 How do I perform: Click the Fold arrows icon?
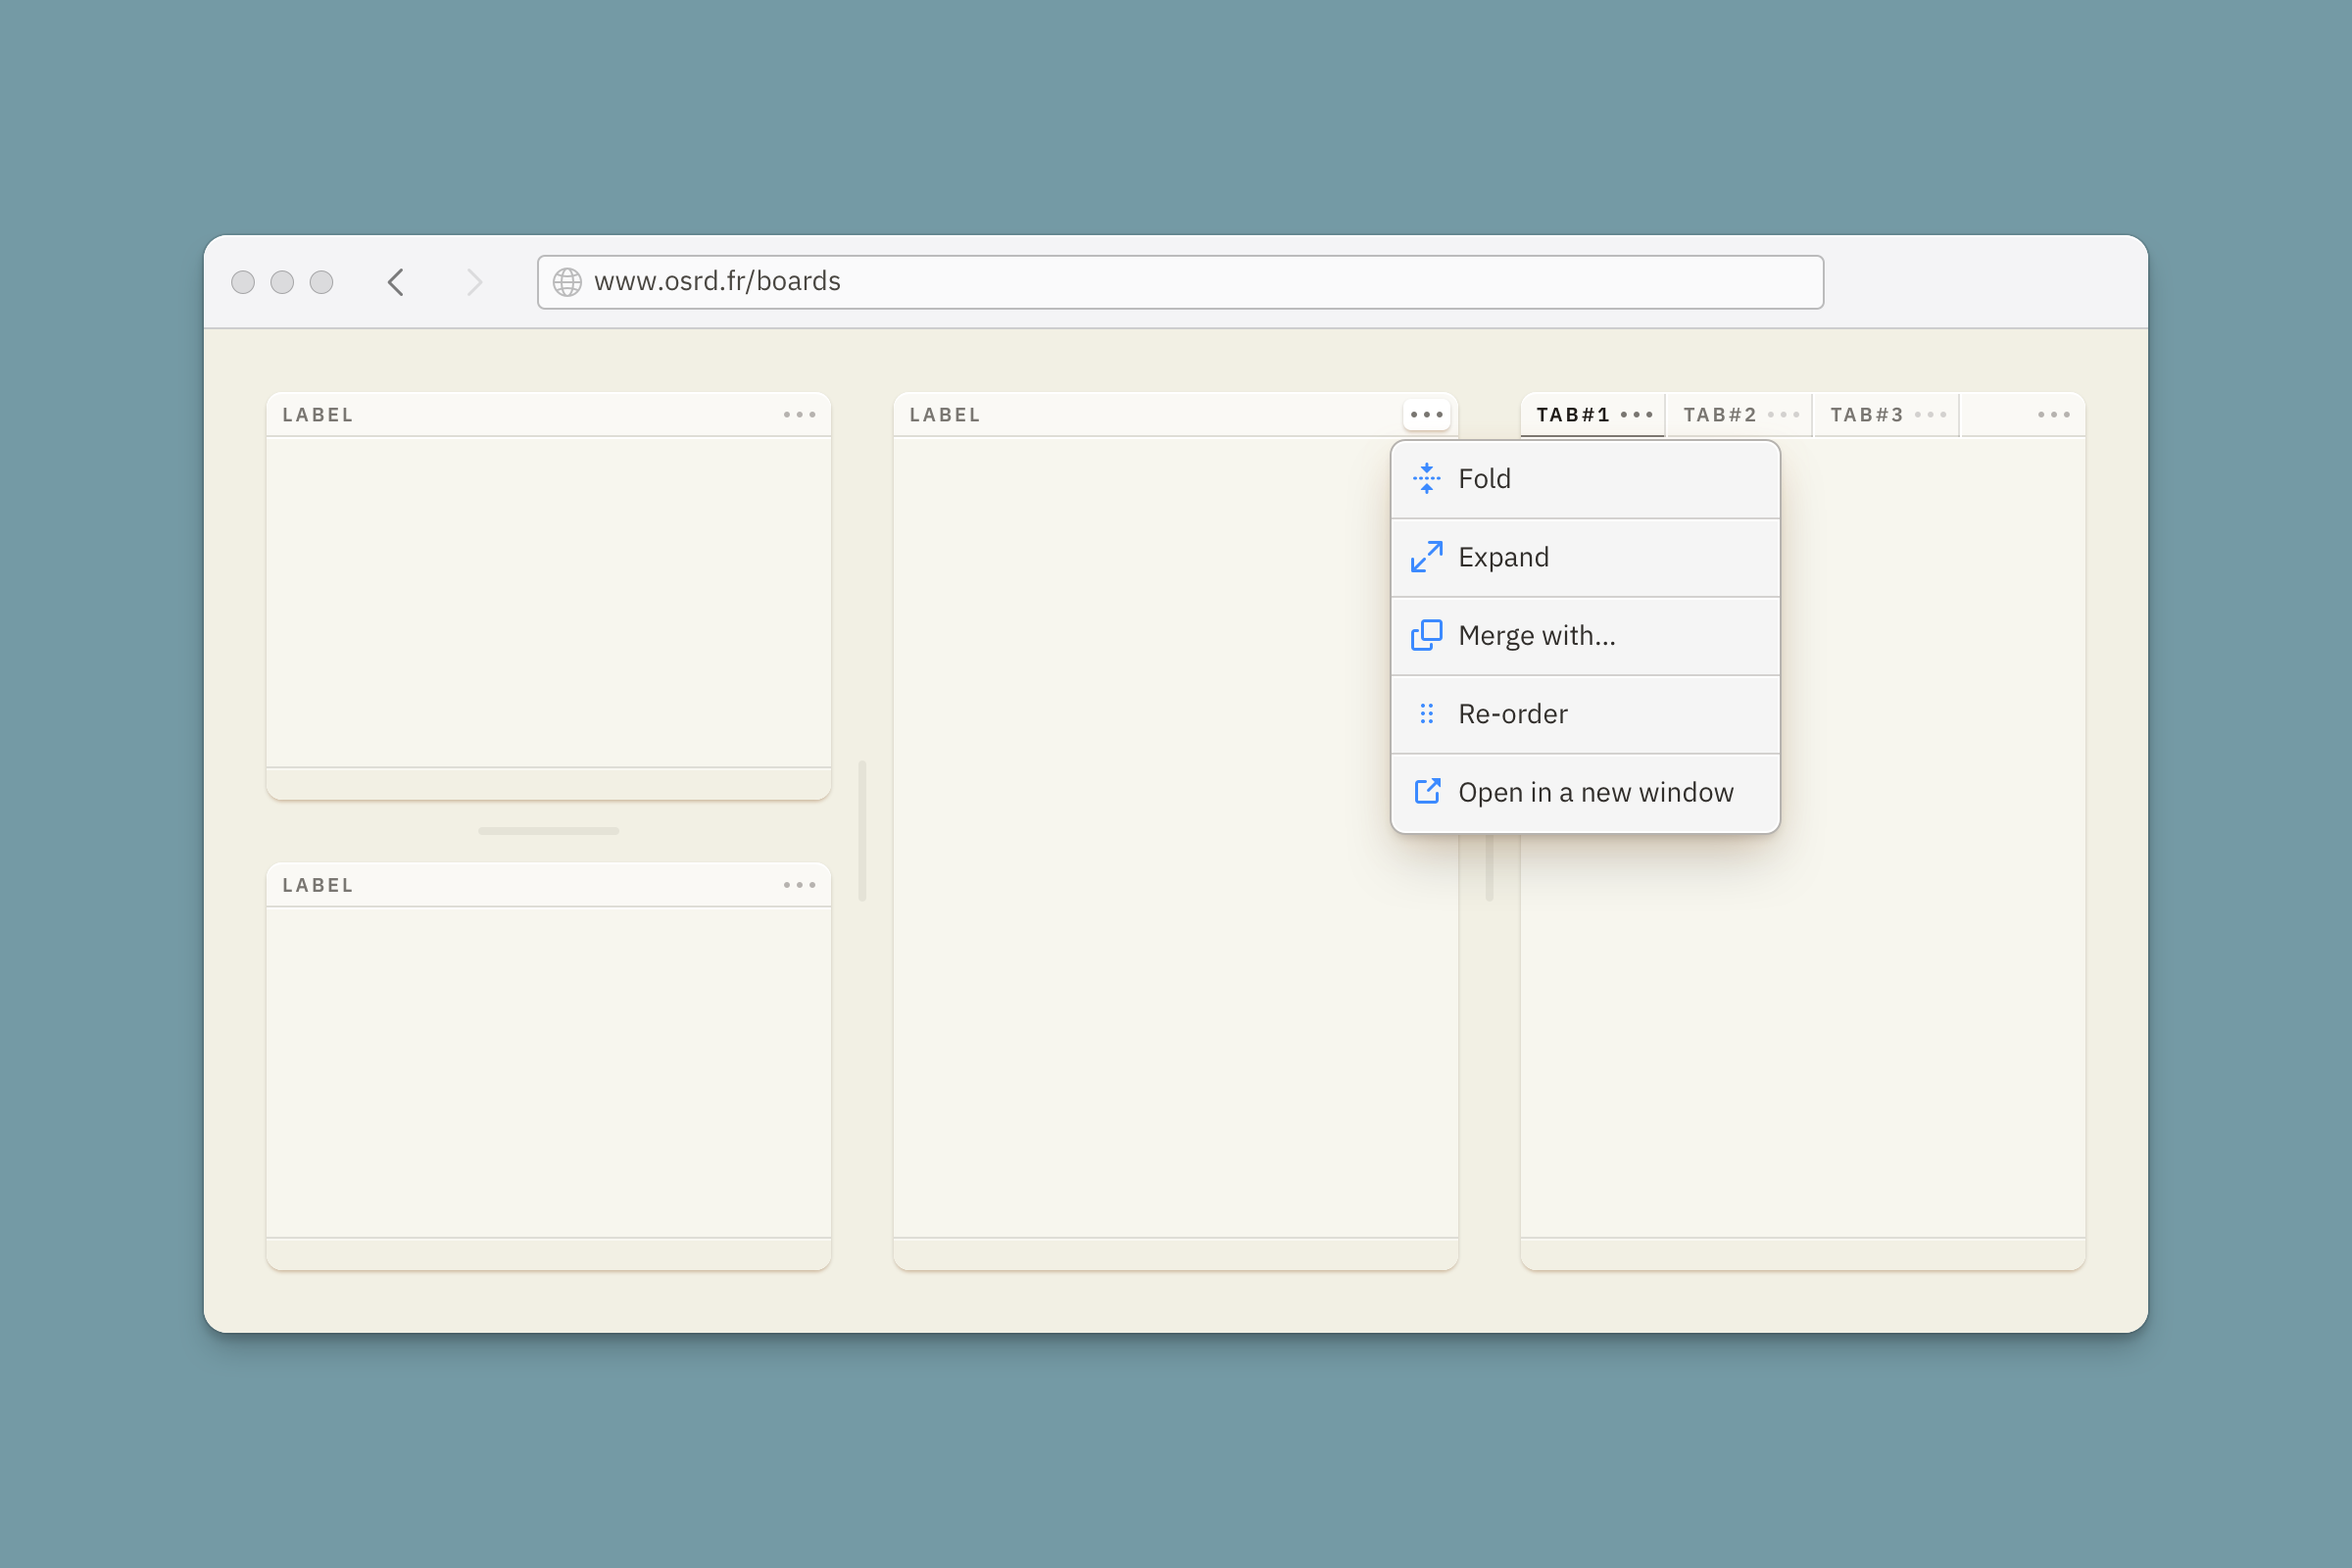coord(1426,479)
